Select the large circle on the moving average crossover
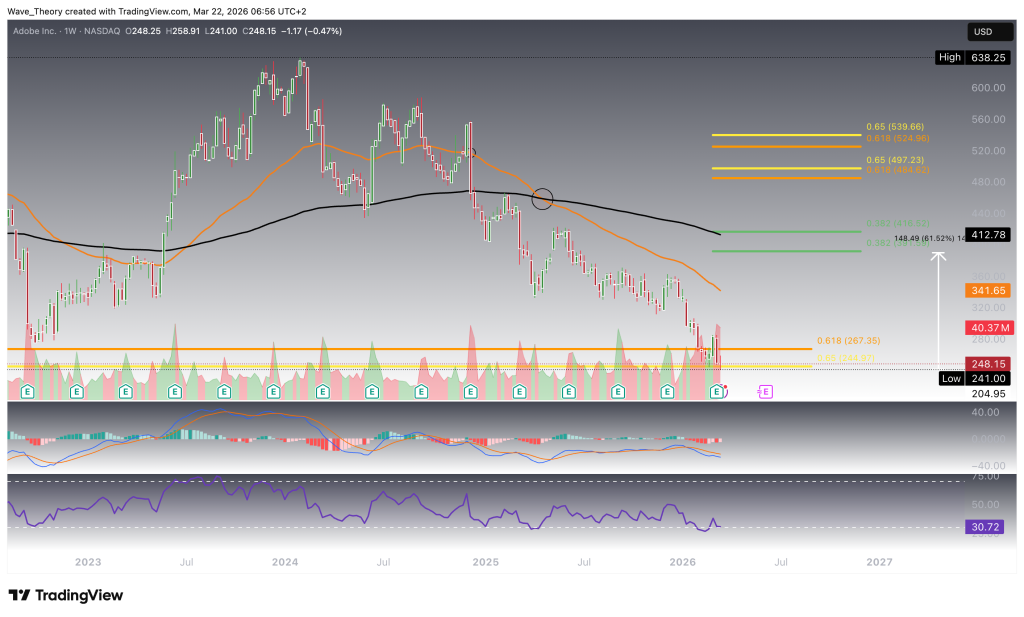The height and width of the screenshot is (617, 1024). (542, 198)
